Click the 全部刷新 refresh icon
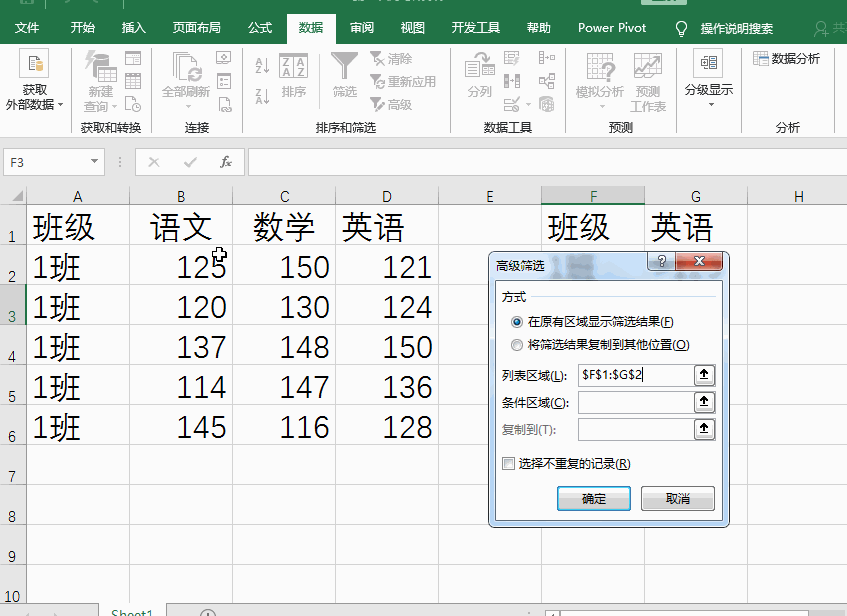 click(x=186, y=66)
